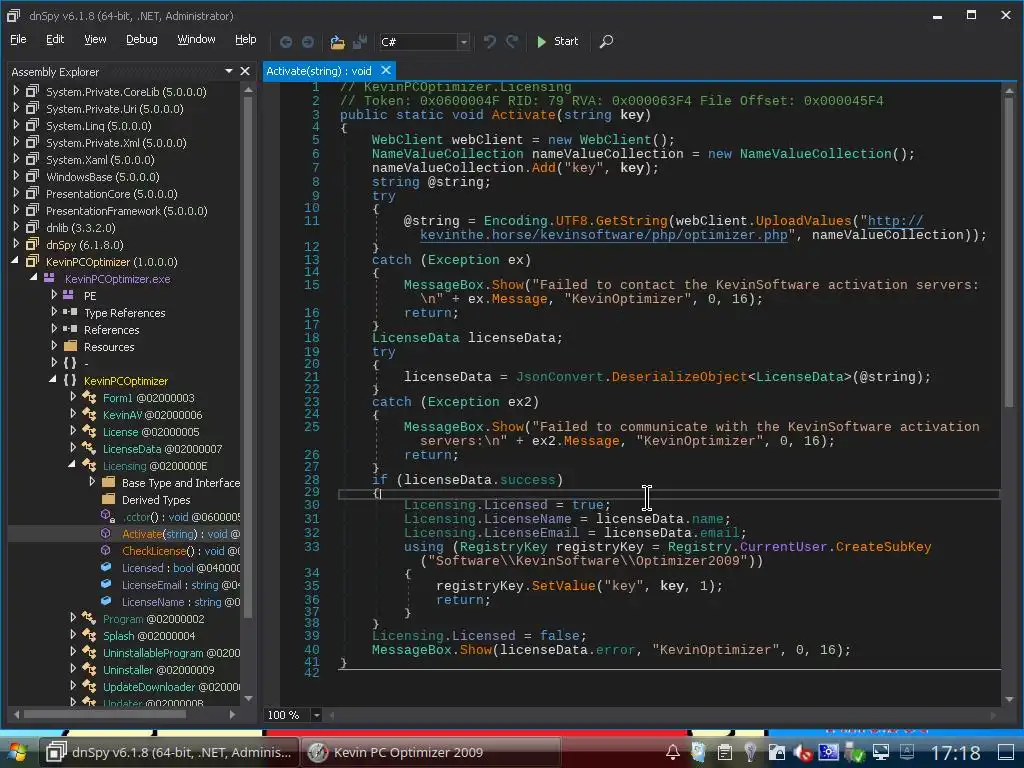Collapse the KevinPCOptimizer (1.0.0.0) assembly
This screenshot has width=1024, height=768.
click(x=15, y=261)
